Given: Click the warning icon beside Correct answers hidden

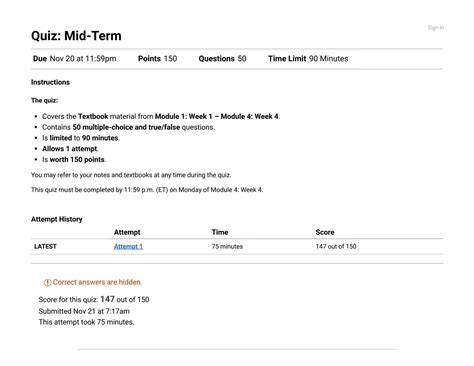Looking at the screenshot, I should tap(47, 282).
